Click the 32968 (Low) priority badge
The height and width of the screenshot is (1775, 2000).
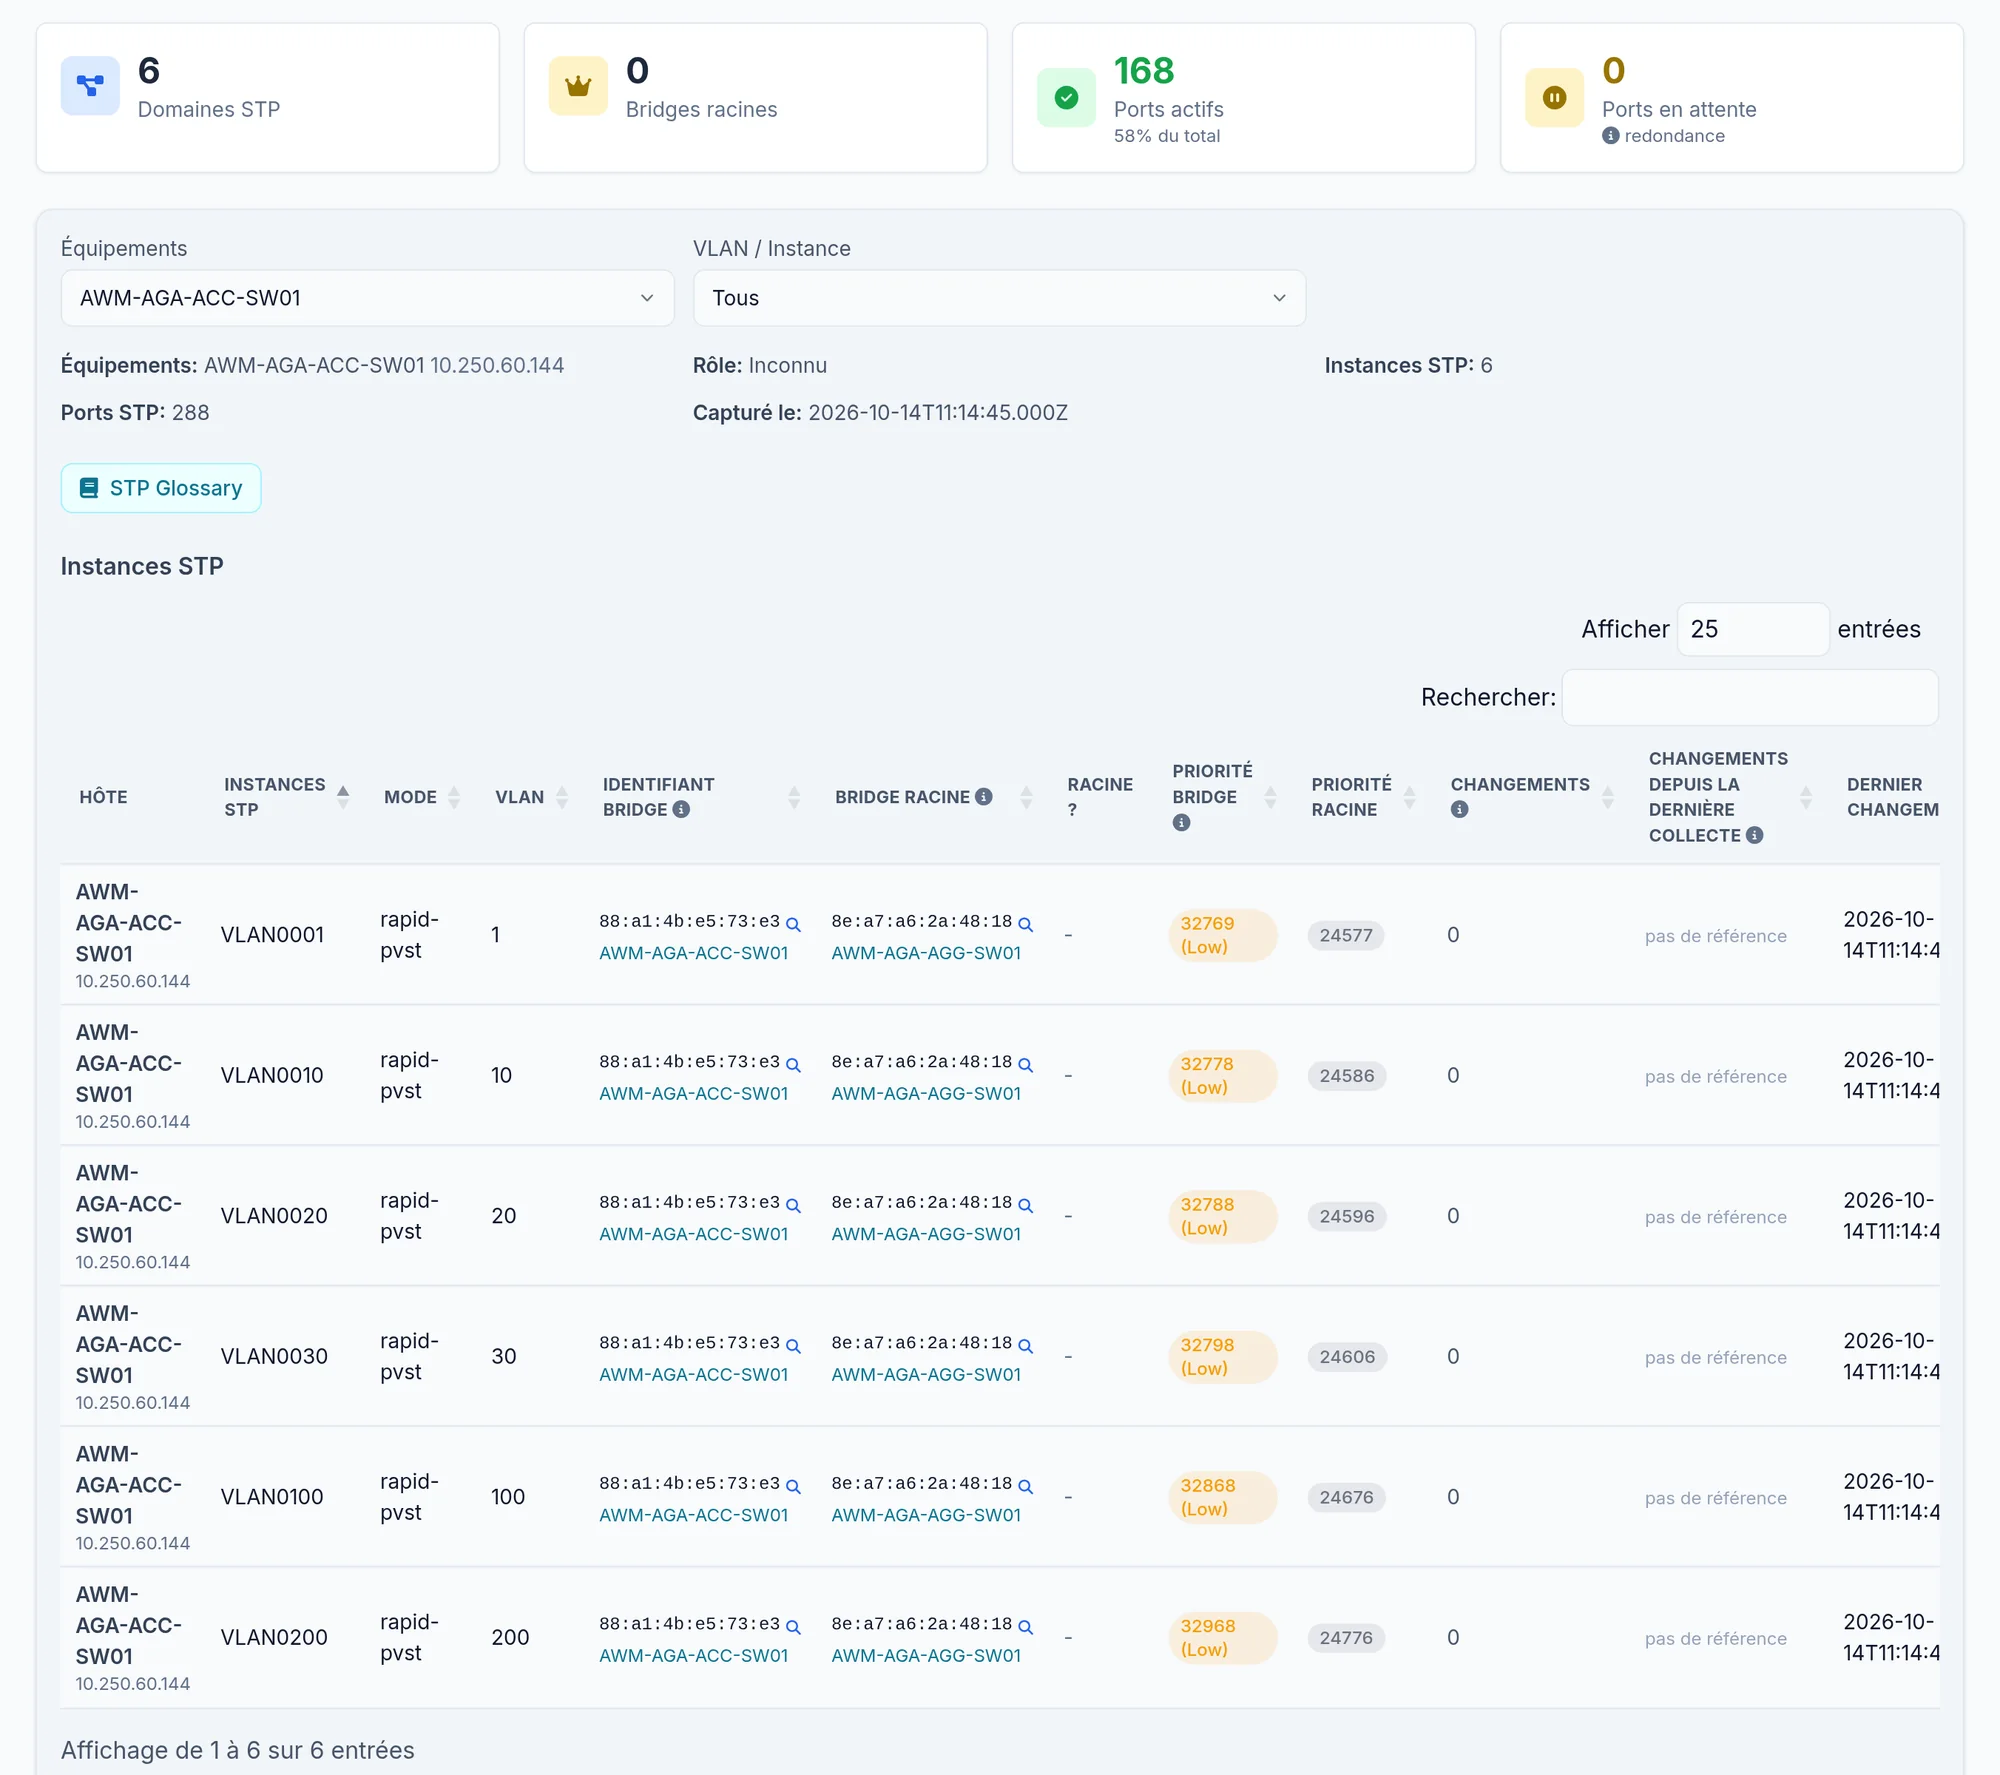pyautogui.click(x=1222, y=1638)
